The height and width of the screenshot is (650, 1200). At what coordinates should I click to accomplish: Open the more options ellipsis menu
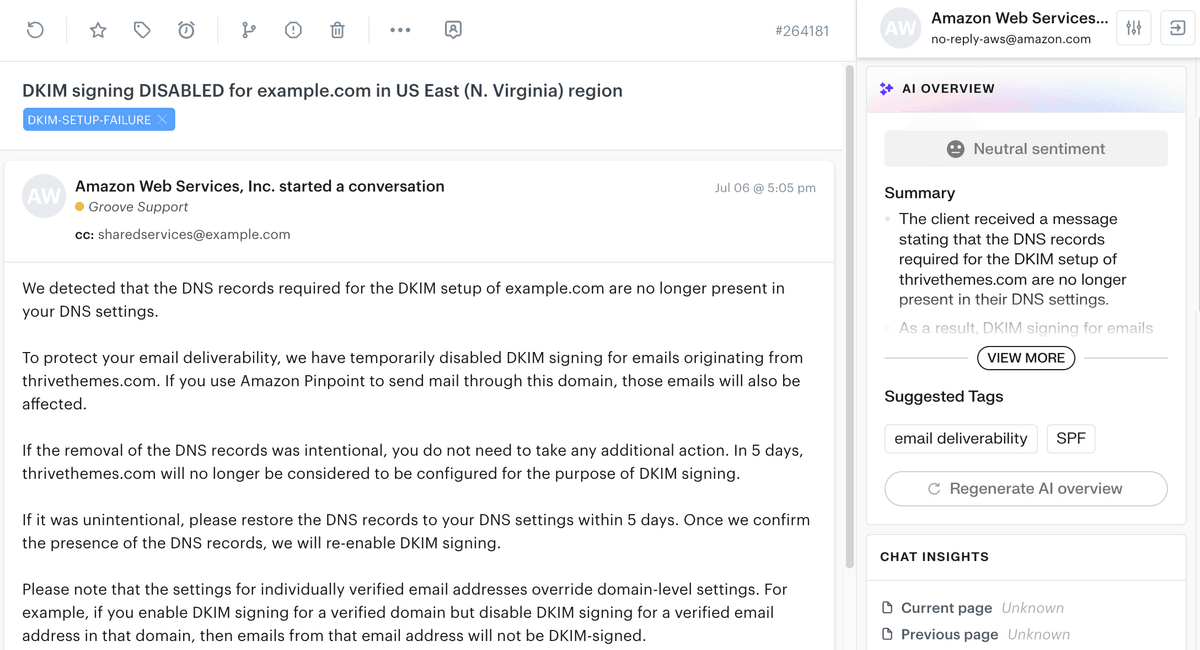(x=400, y=30)
